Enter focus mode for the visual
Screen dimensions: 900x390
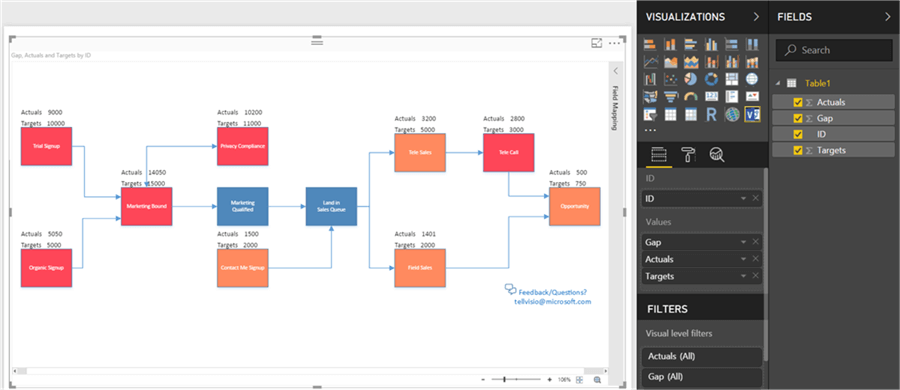click(x=596, y=43)
